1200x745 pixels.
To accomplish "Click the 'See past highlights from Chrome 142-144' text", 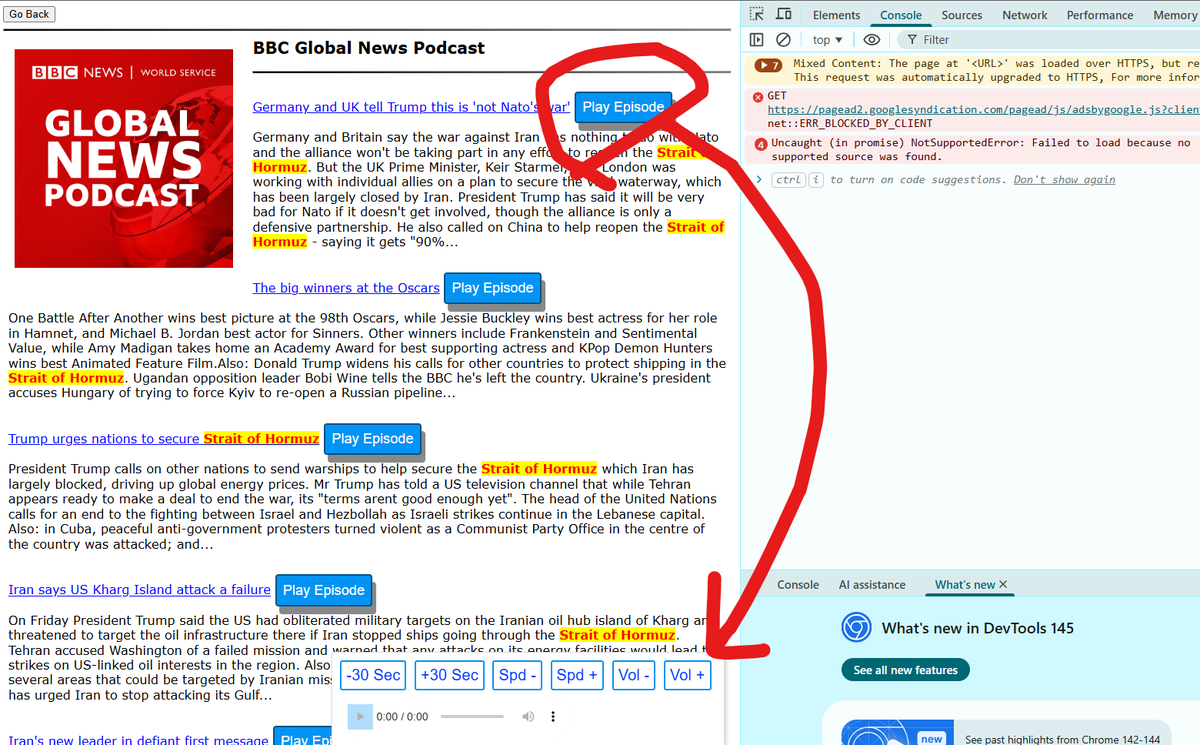I will pyautogui.click(x=1063, y=739).
